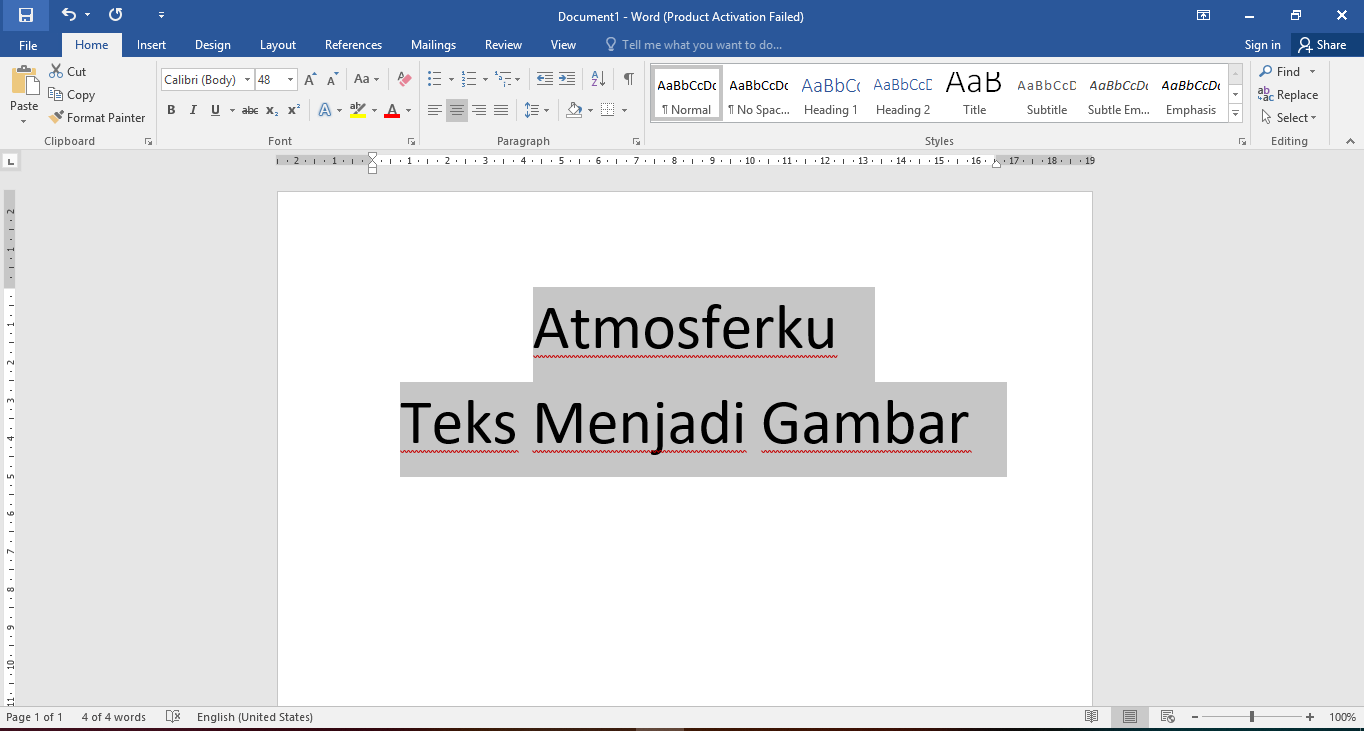Screen dimensions: 1364x731
Task: Click the Multilevel List icon
Action: (x=503, y=79)
